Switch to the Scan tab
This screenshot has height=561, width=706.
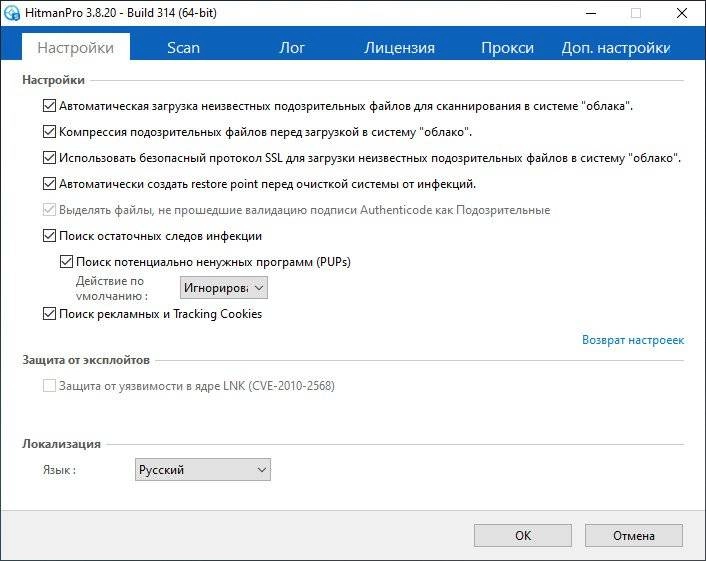coord(183,48)
